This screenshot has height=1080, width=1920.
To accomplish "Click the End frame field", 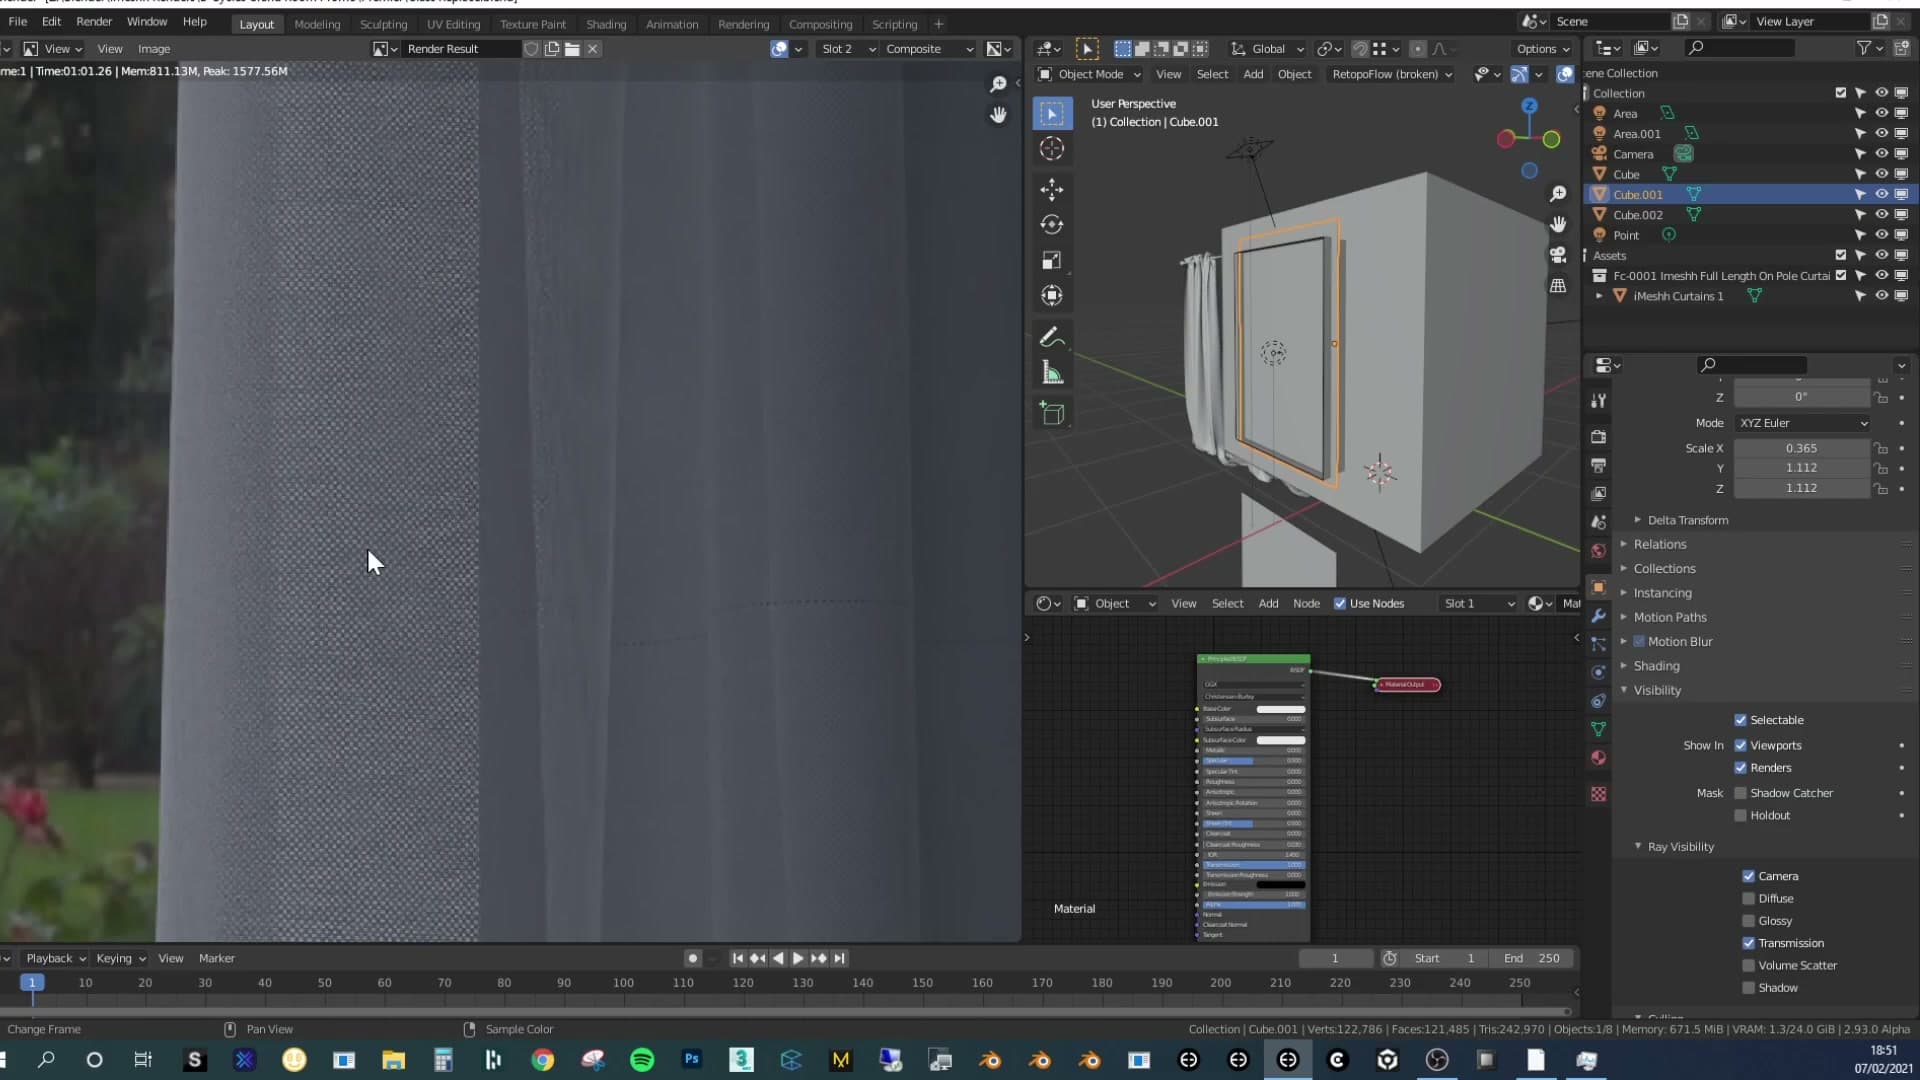I will point(1532,958).
